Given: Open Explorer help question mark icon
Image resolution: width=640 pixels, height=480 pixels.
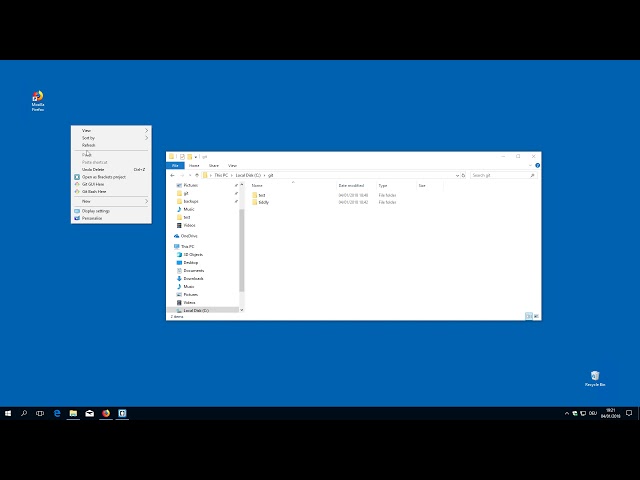Looking at the screenshot, I should [537, 165].
